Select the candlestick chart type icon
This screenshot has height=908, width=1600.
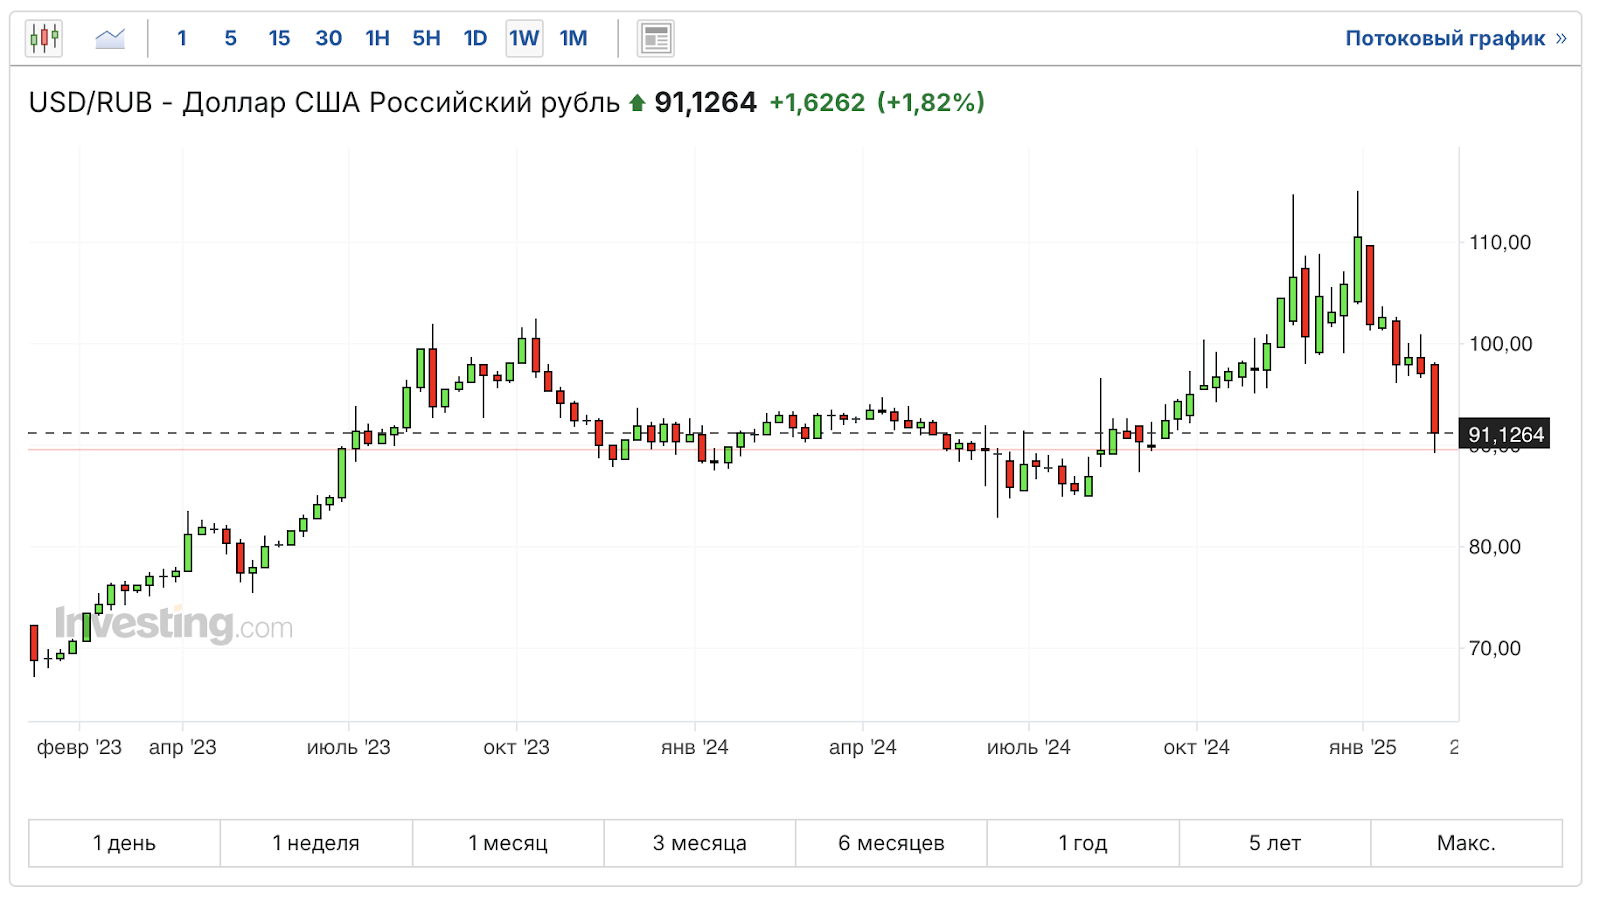44,39
